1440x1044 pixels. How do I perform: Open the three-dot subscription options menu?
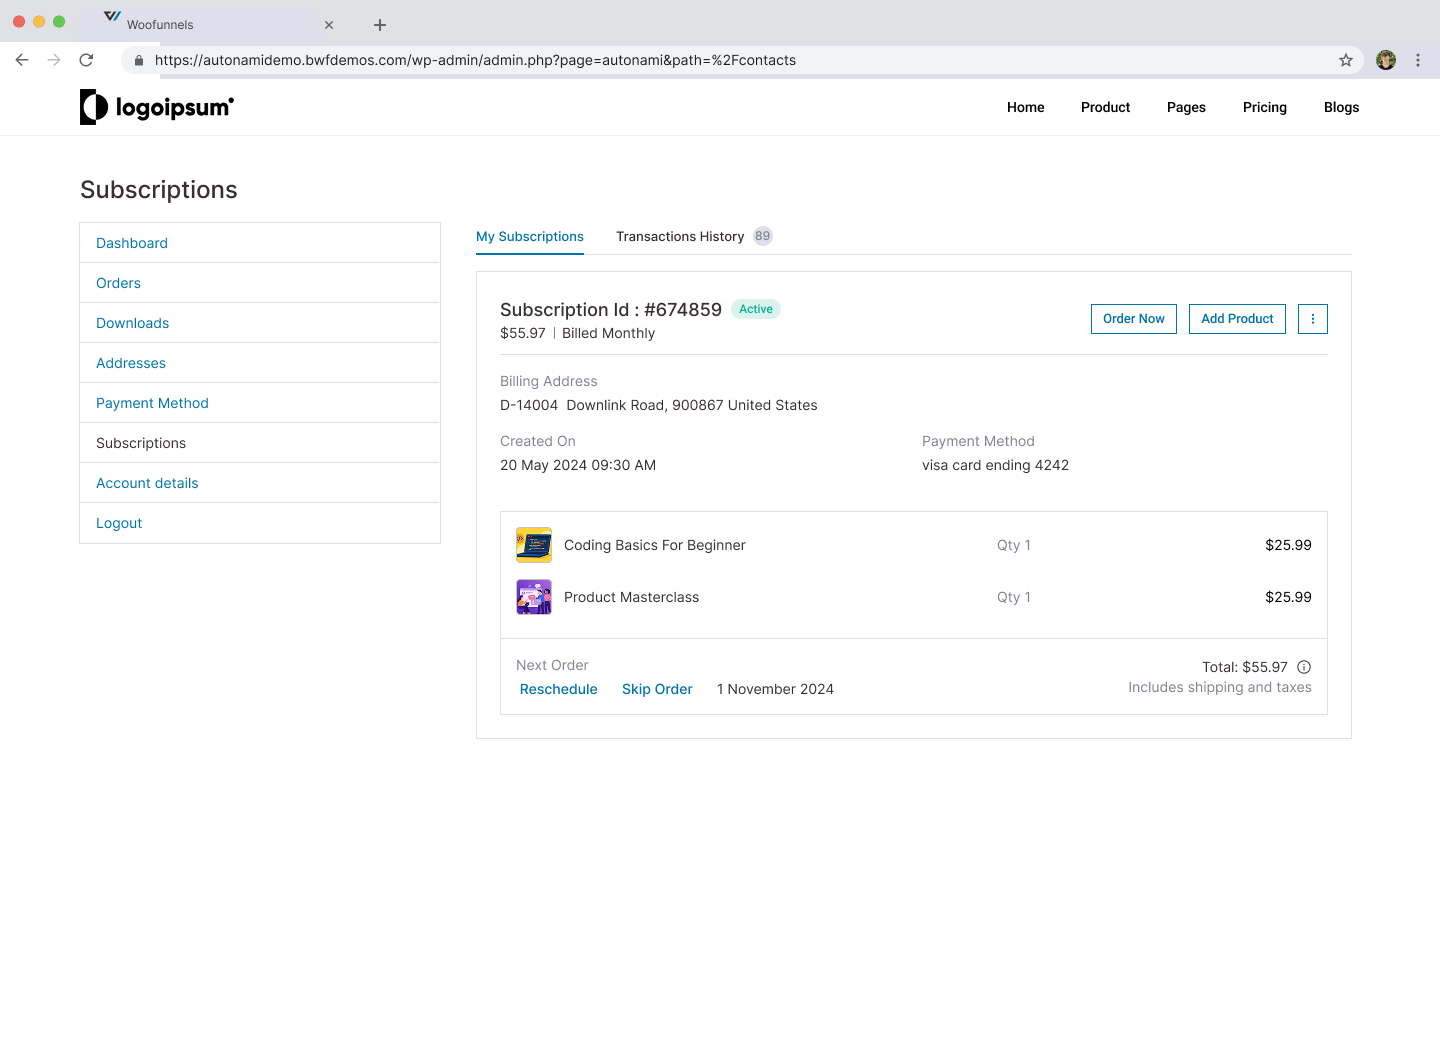pyautogui.click(x=1312, y=318)
